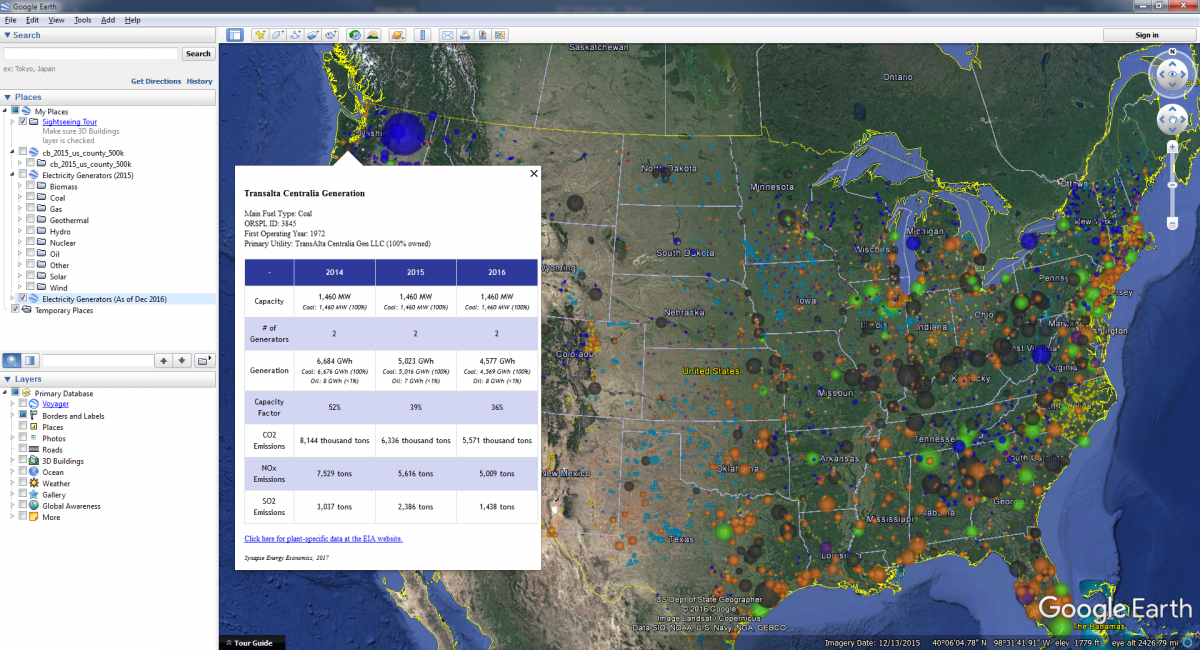Show historical imagery clock icon
The width and height of the screenshot is (1200, 650).
[355, 35]
